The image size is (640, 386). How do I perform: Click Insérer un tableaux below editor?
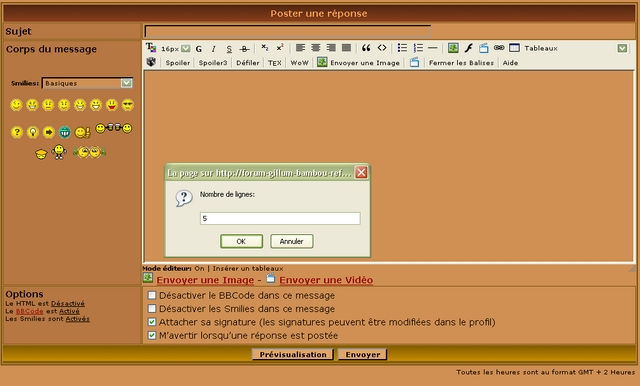click(248, 268)
